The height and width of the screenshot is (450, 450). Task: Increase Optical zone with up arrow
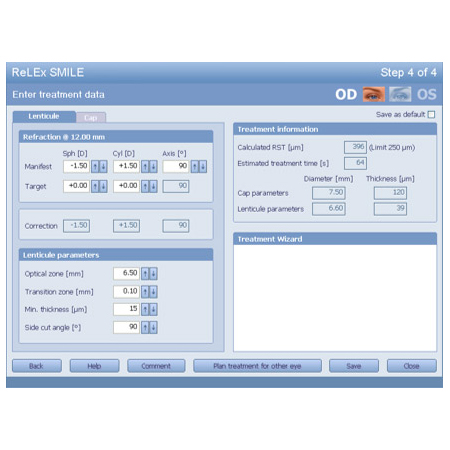tap(145, 274)
